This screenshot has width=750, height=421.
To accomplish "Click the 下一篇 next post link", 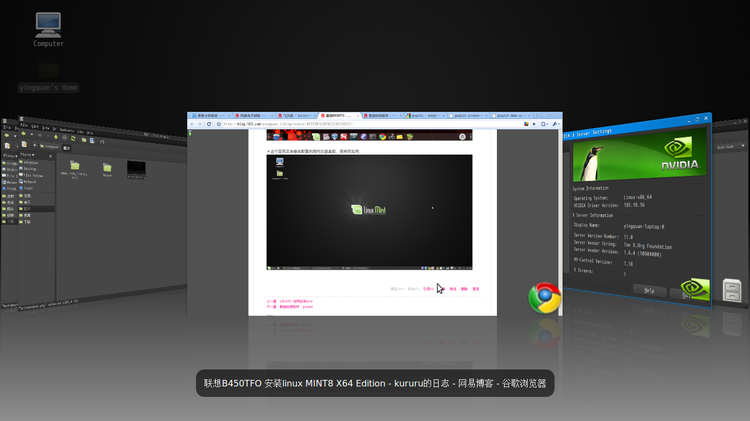I will pos(289,307).
